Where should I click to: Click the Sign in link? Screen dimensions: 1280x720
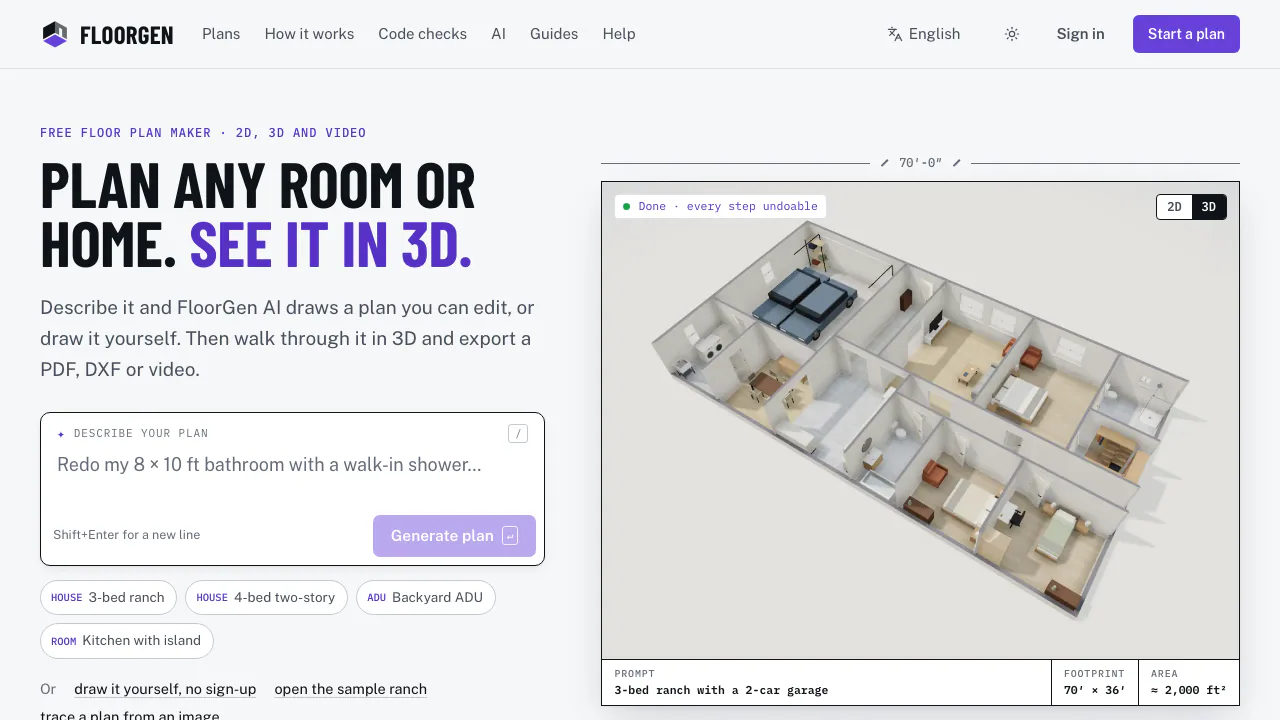point(1080,34)
